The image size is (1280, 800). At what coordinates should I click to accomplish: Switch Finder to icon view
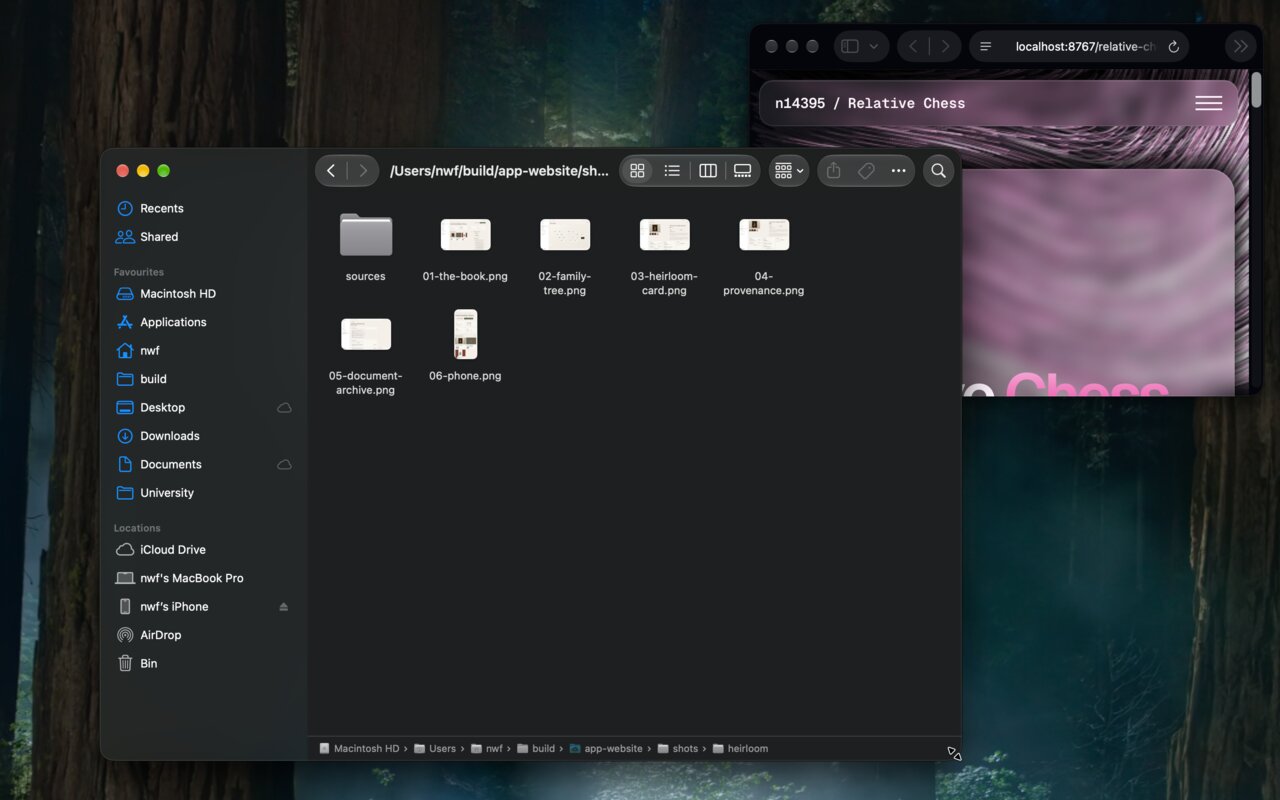(637, 171)
